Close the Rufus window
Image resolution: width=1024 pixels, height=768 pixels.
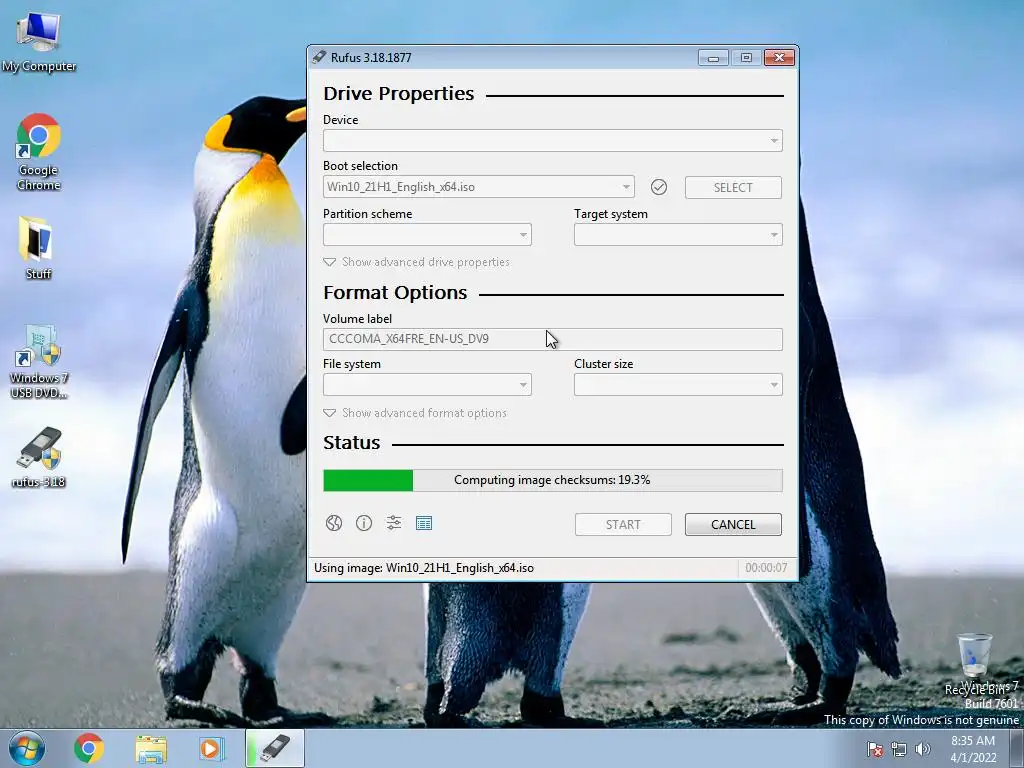coord(779,57)
